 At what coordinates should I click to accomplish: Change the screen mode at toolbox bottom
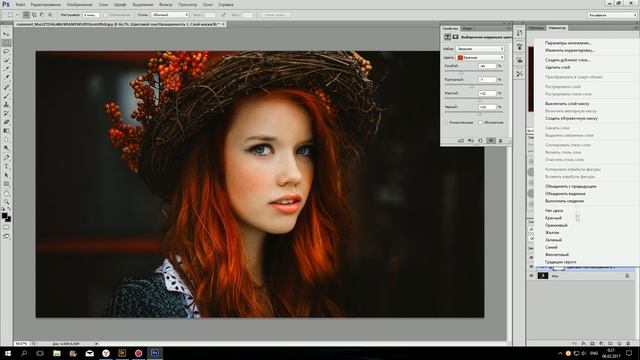click(x=6, y=236)
